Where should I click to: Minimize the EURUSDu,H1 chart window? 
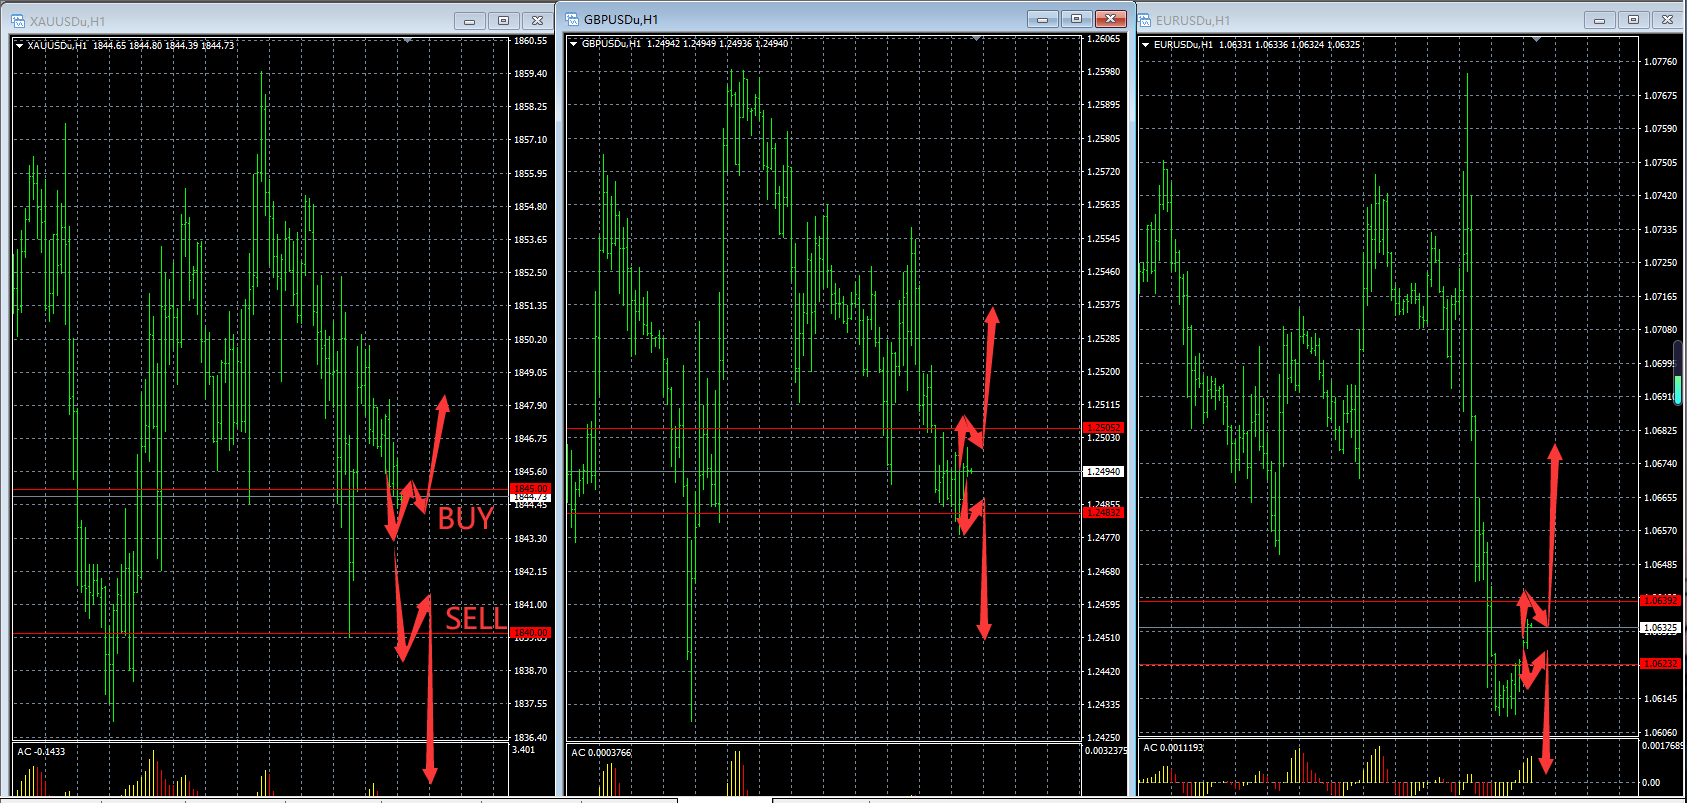pyautogui.click(x=1599, y=20)
